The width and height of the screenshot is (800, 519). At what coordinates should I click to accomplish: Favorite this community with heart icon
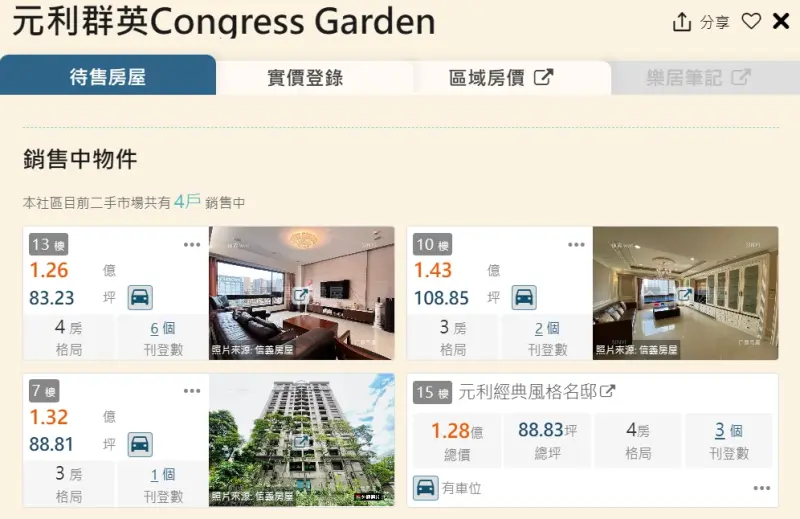751,21
